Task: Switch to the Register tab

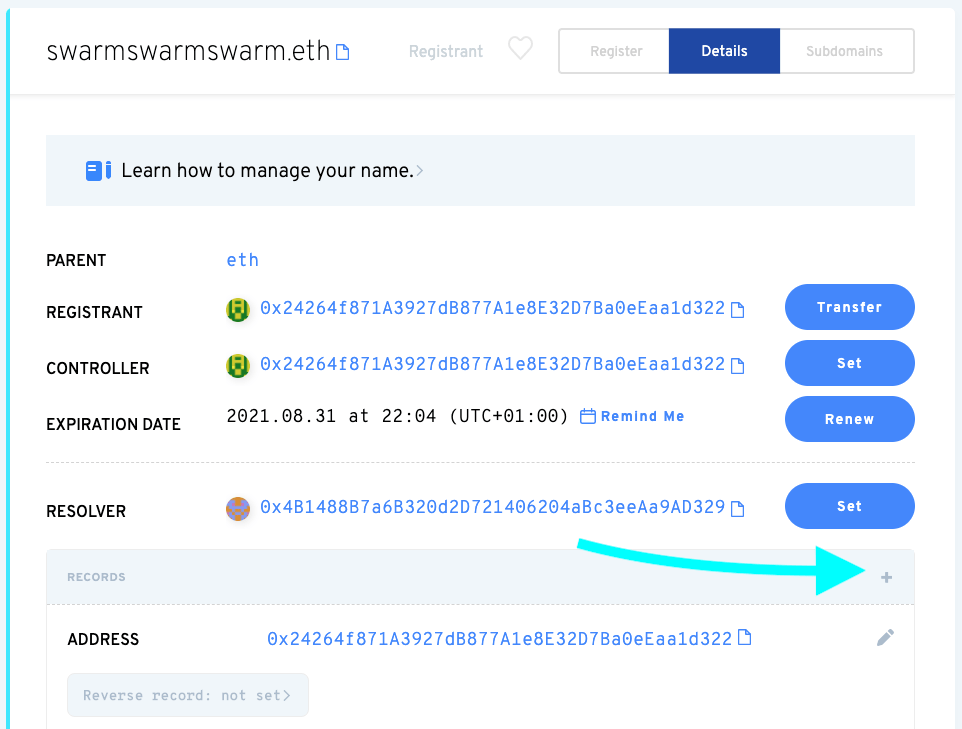Action: (615, 51)
